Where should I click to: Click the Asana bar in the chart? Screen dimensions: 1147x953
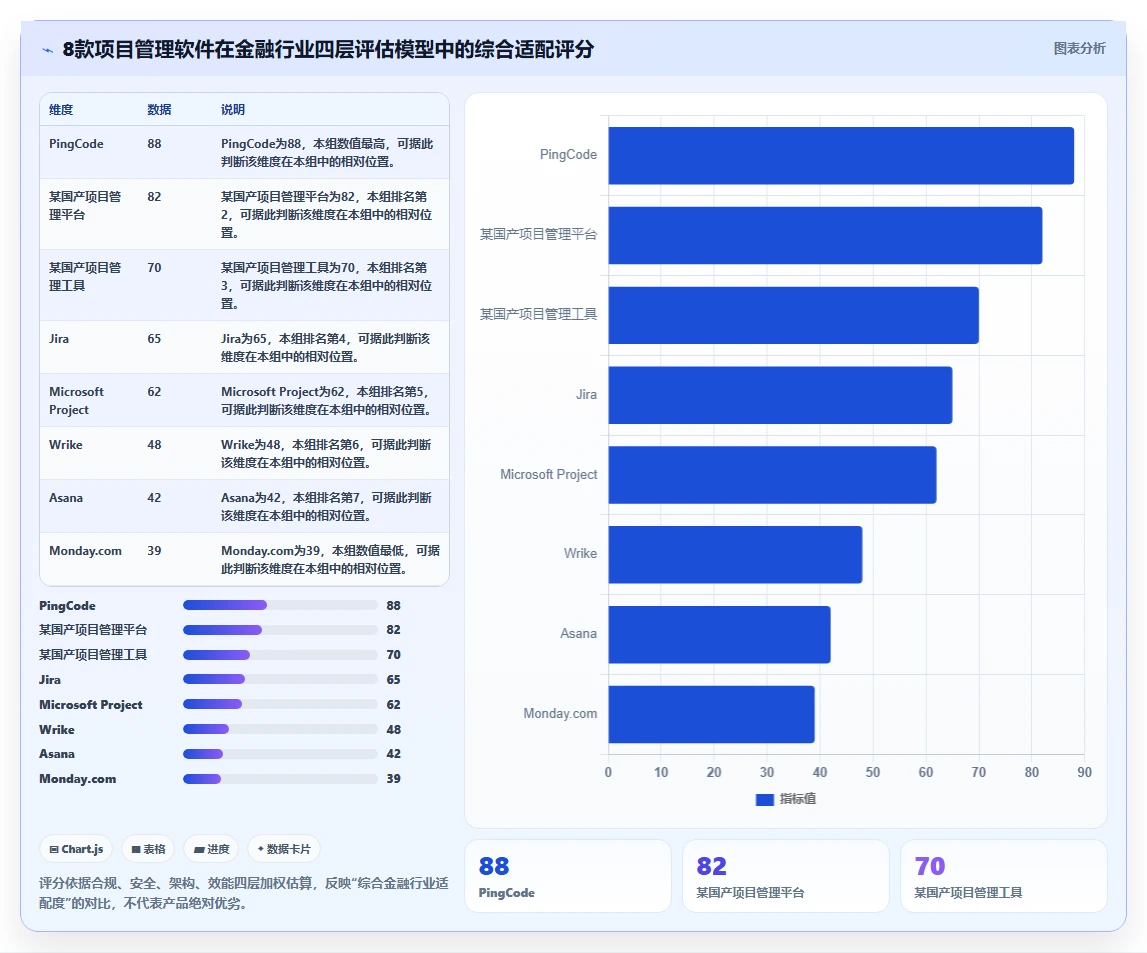coord(719,634)
